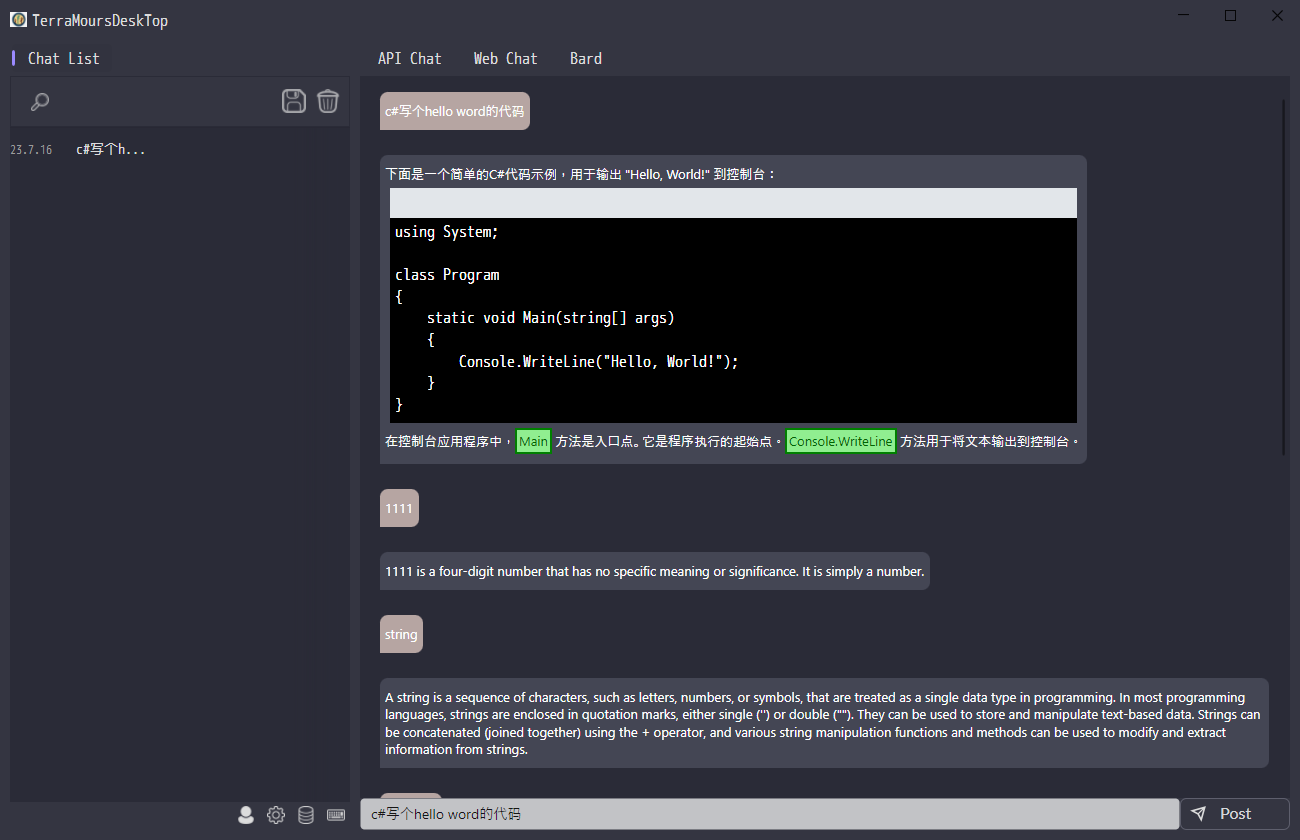This screenshot has height=840, width=1300.
Task: Save chats with the floppy disk icon
Action: [293, 101]
